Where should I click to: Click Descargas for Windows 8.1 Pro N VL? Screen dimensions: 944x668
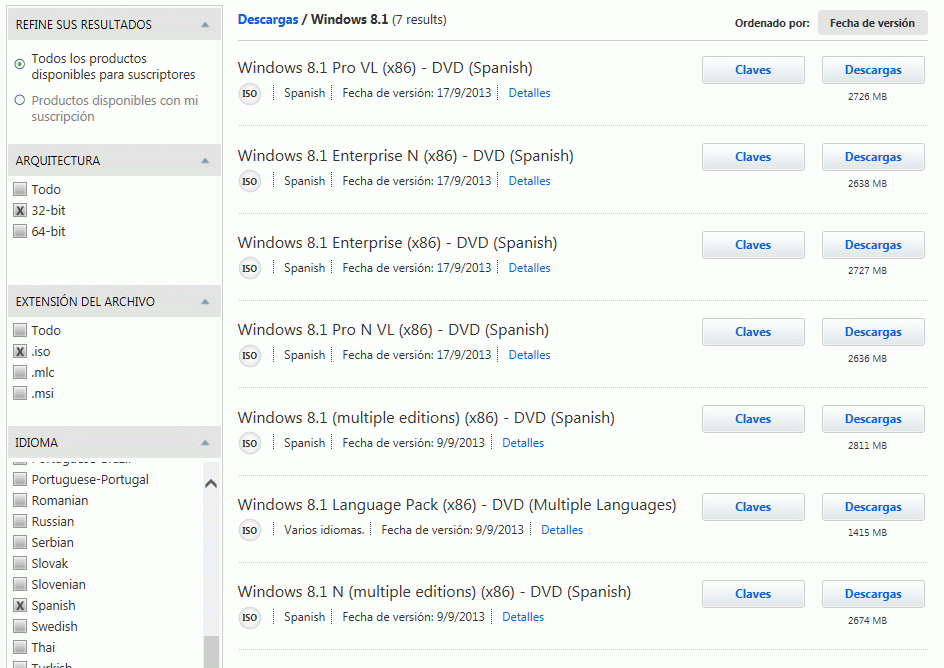873,332
